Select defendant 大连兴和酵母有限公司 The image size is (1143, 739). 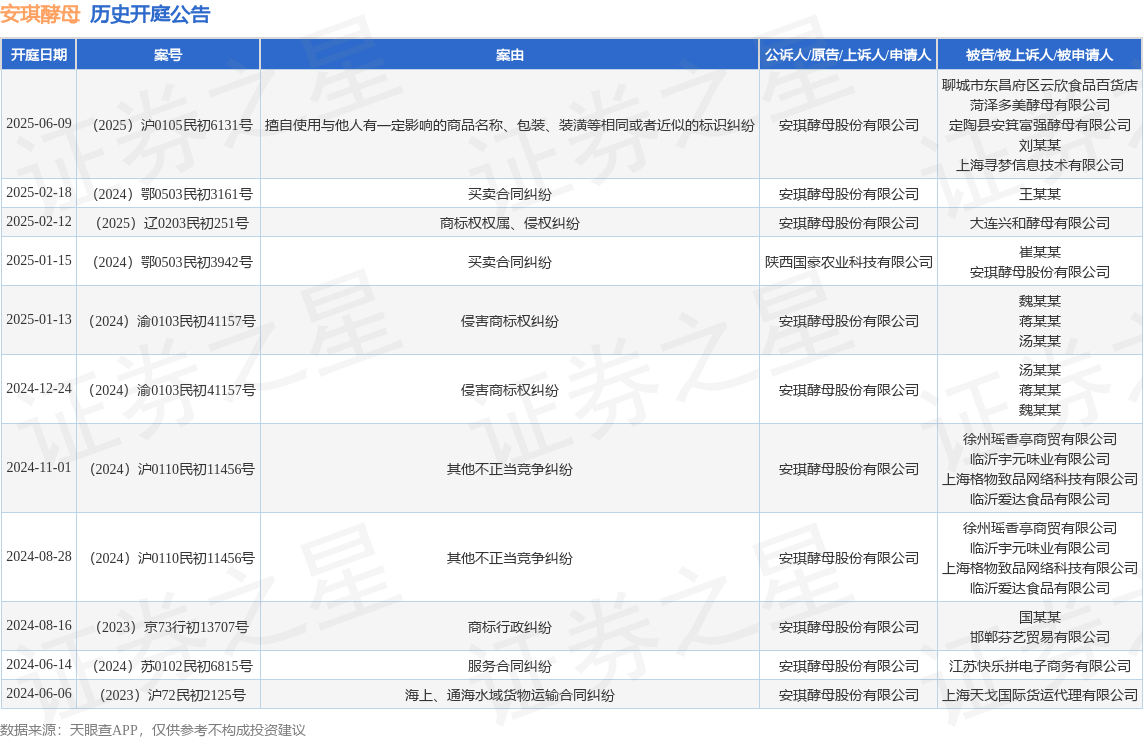(x=1039, y=224)
